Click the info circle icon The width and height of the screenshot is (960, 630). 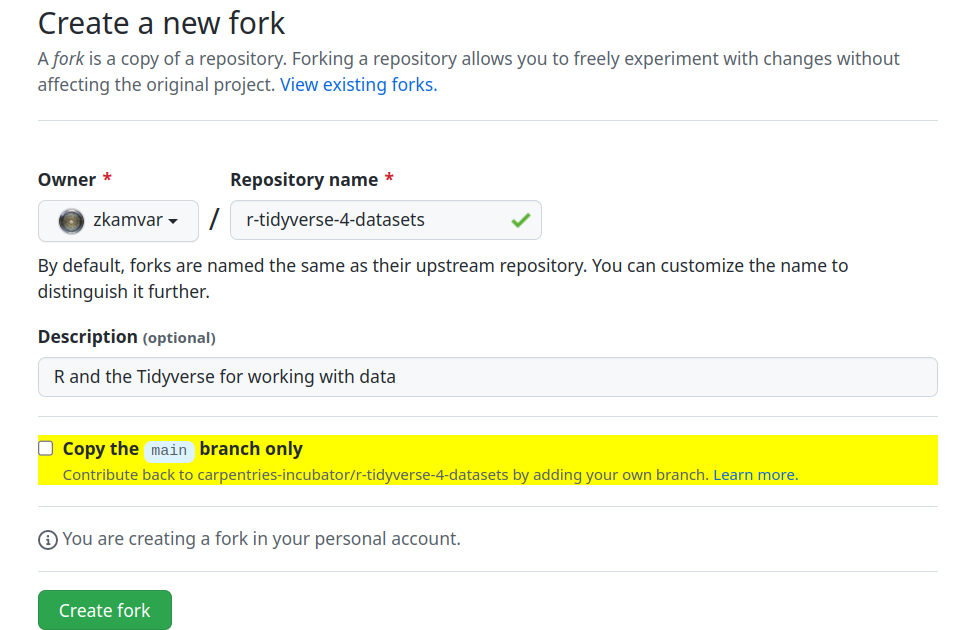tap(47, 539)
